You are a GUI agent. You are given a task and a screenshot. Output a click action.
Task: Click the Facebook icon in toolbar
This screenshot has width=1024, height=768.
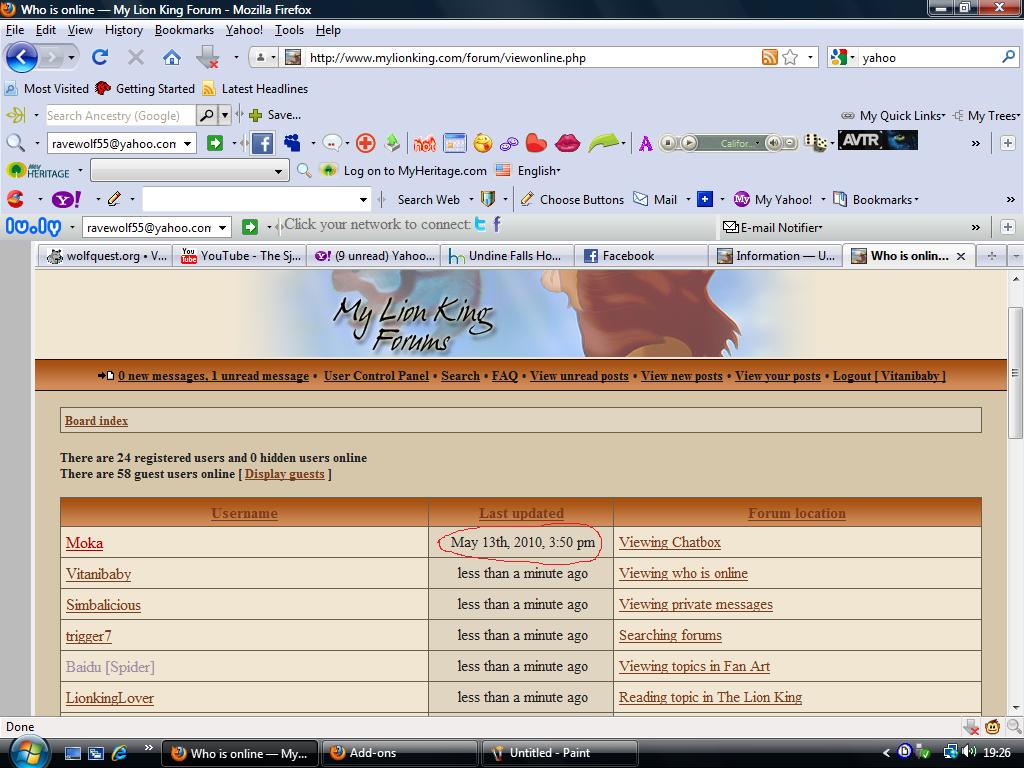pyautogui.click(x=262, y=143)
